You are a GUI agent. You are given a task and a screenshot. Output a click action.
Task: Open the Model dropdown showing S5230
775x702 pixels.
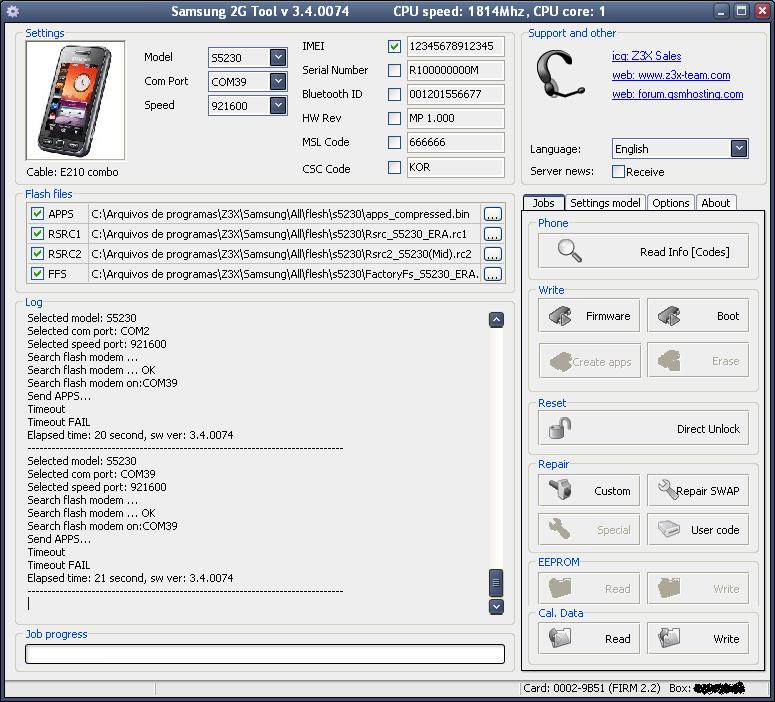278,57
